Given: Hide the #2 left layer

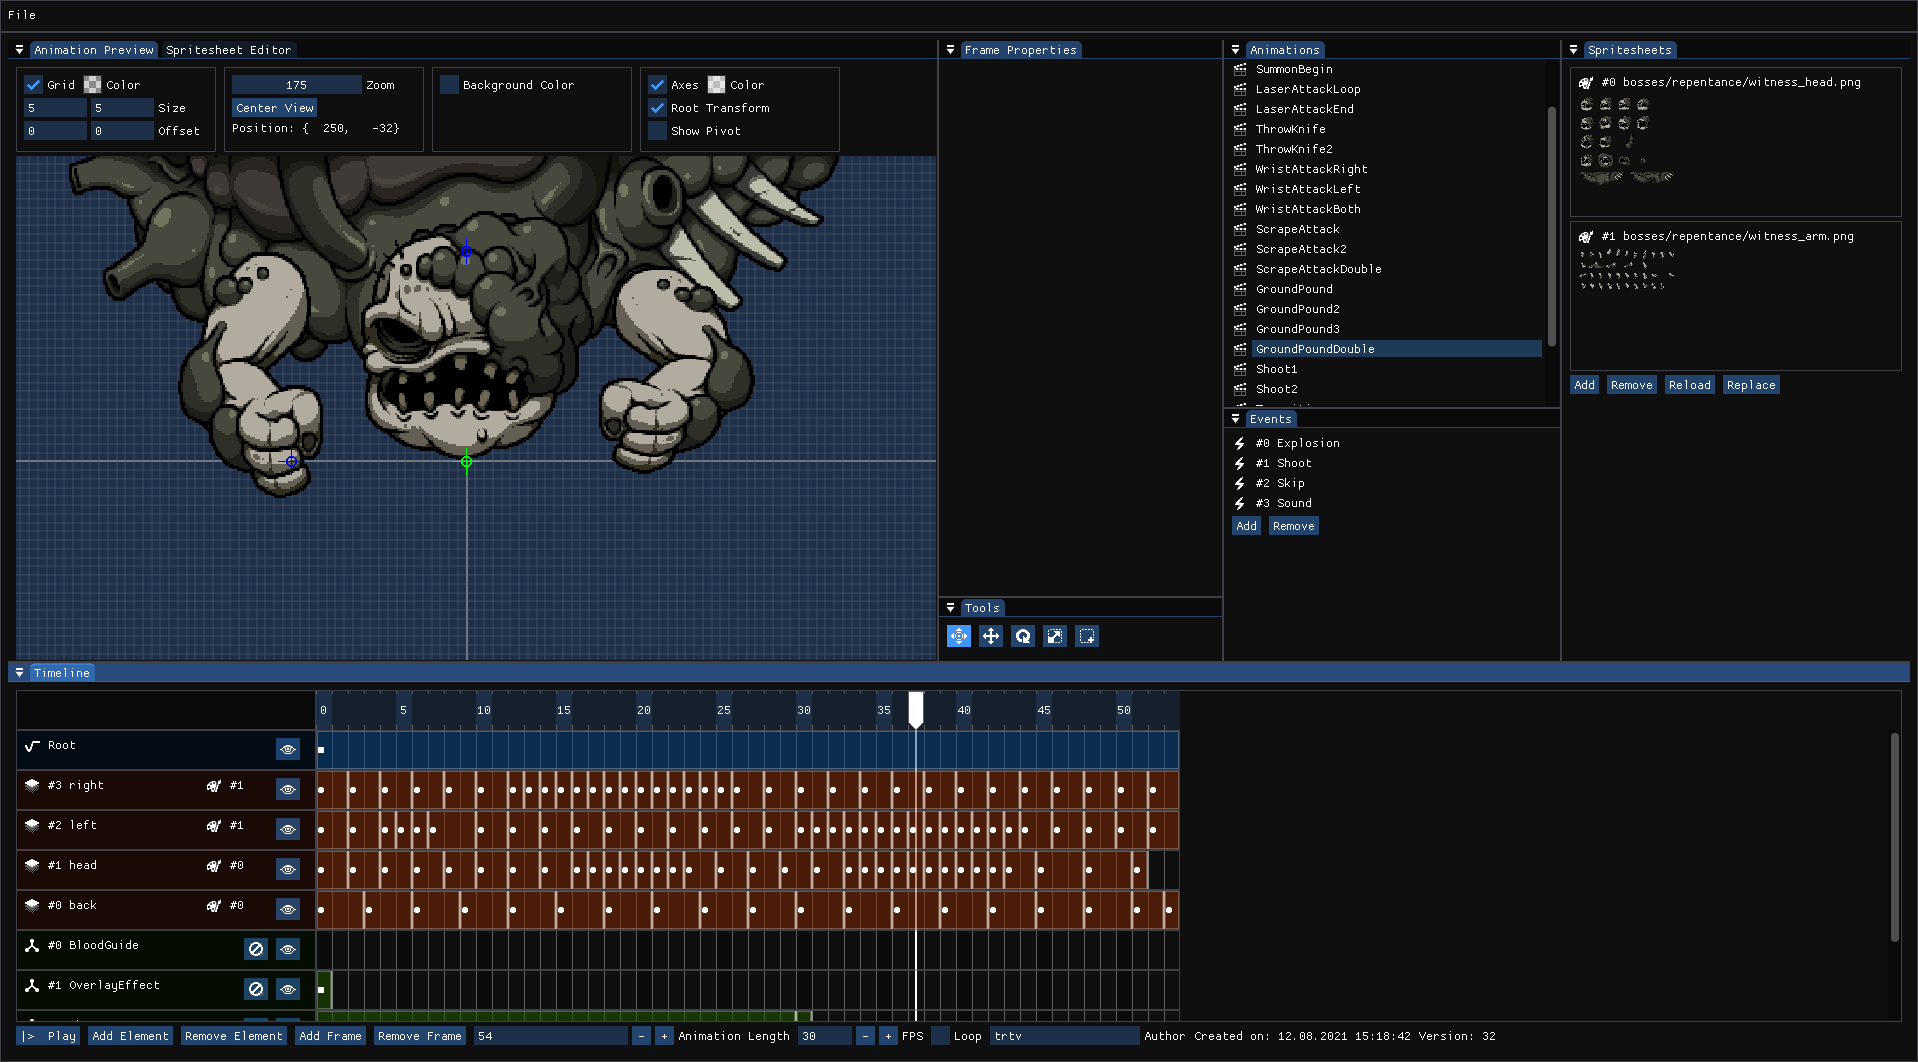Looking at the screenshot, I should click(288, 829).
